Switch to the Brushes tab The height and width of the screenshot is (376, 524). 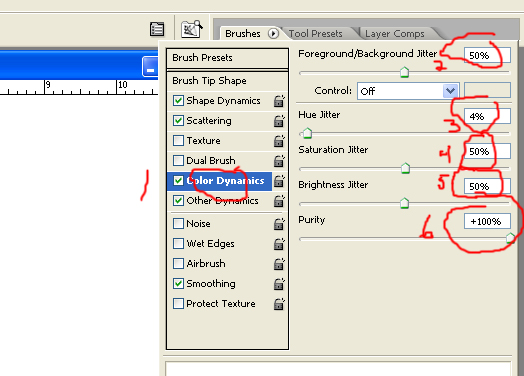click(x=243, y=33)
